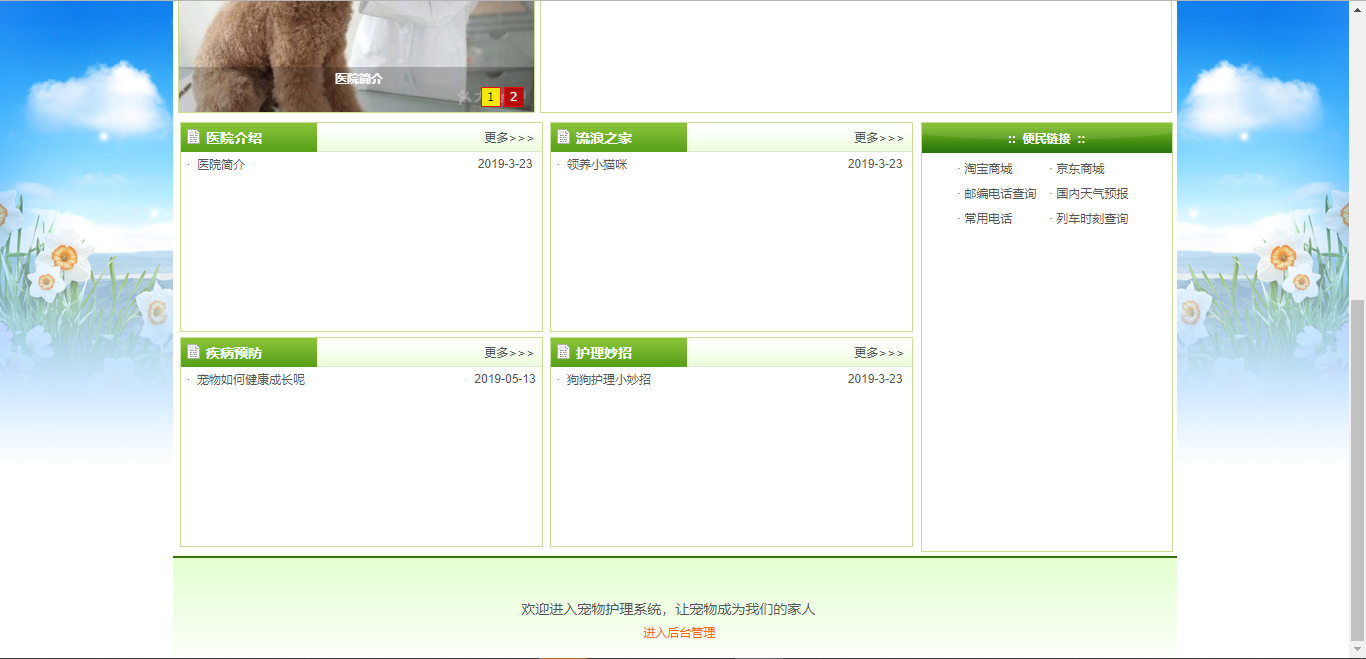Open the 列车时刻查询 link

coord(1092,219)
